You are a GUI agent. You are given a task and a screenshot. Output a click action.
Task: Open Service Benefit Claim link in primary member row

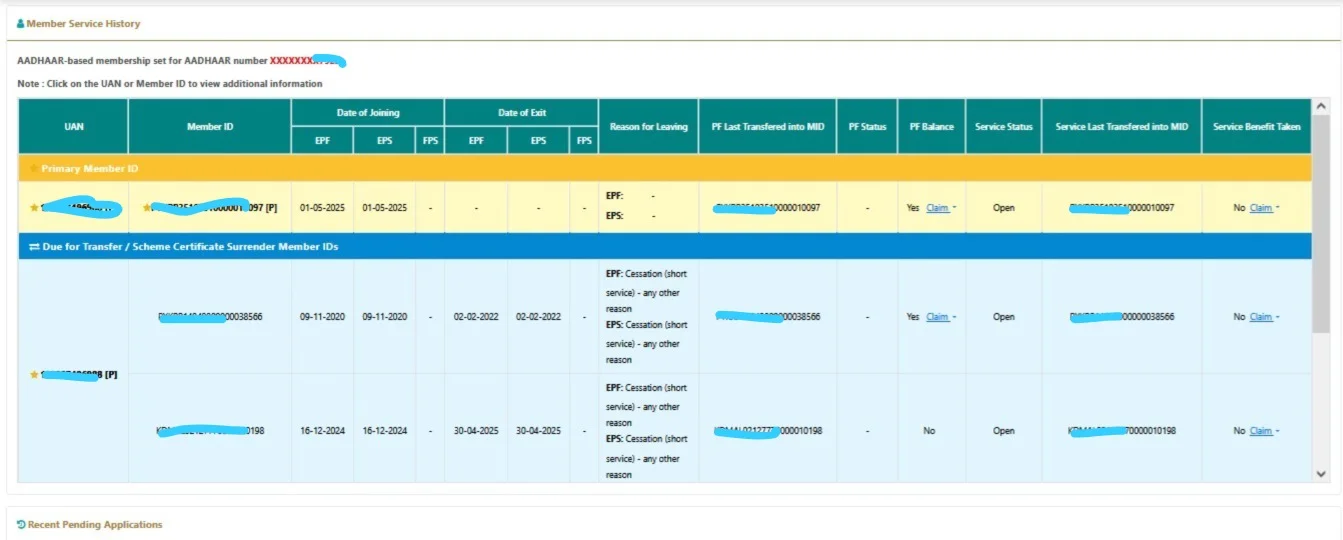click(x=1261, y=208)
